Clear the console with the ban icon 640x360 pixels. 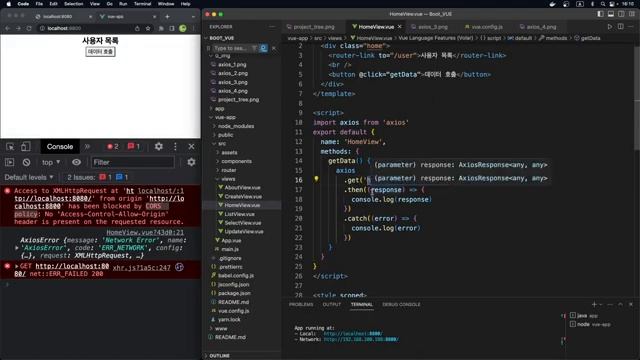click(27, 162)
